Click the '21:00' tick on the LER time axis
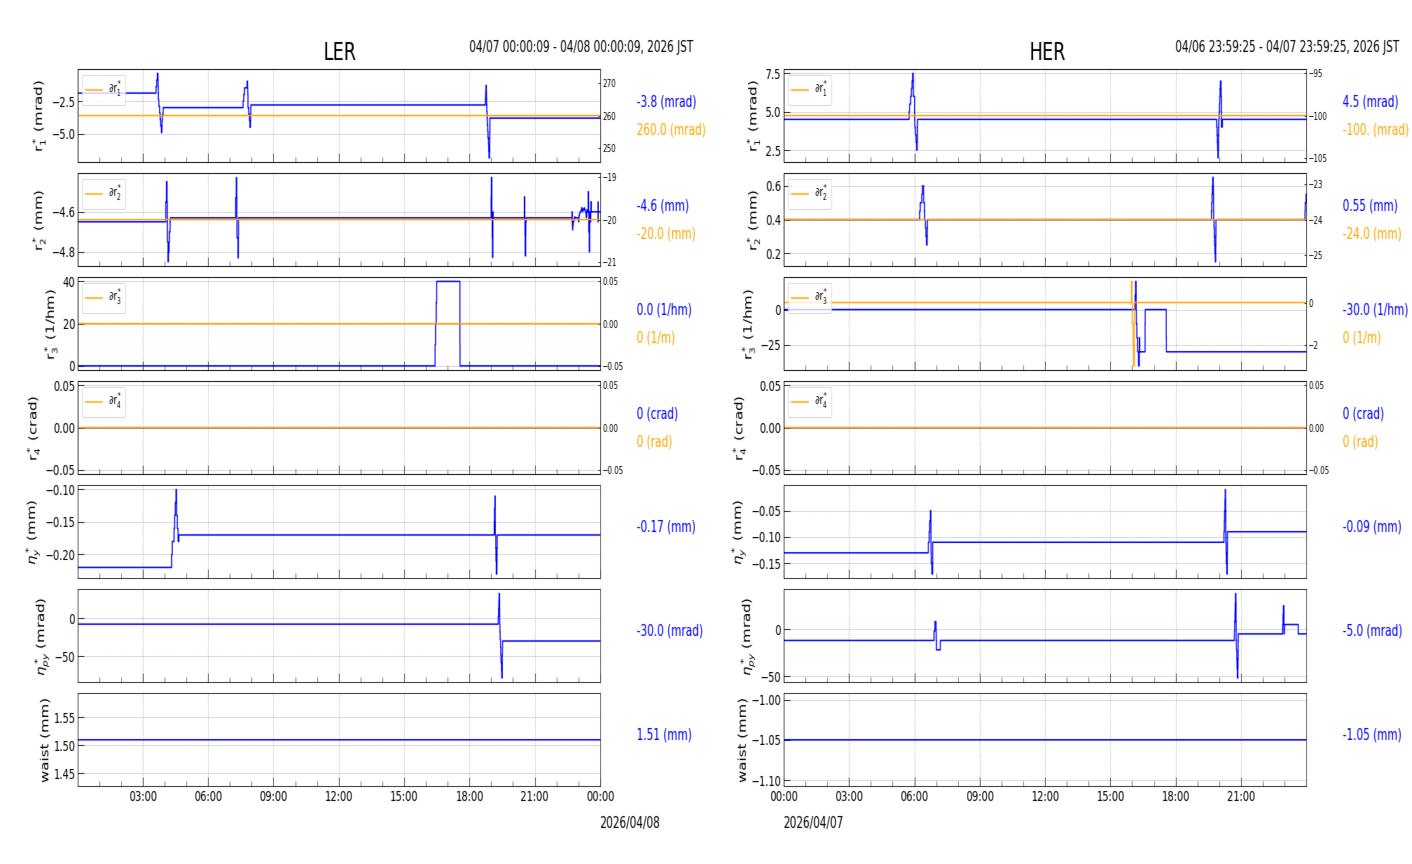1412x864 pixels. 535,797
